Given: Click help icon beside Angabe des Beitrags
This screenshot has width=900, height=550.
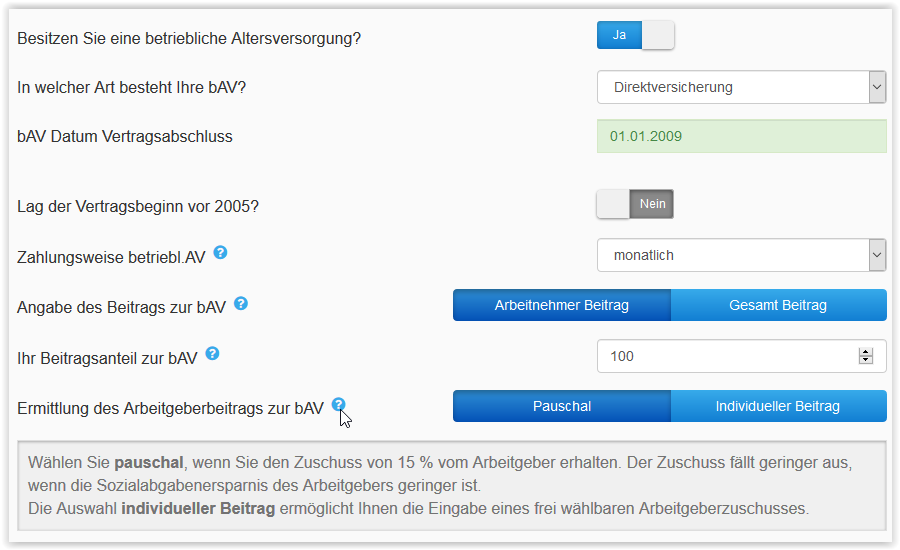Looking at the screenshot, I should 240,303.
